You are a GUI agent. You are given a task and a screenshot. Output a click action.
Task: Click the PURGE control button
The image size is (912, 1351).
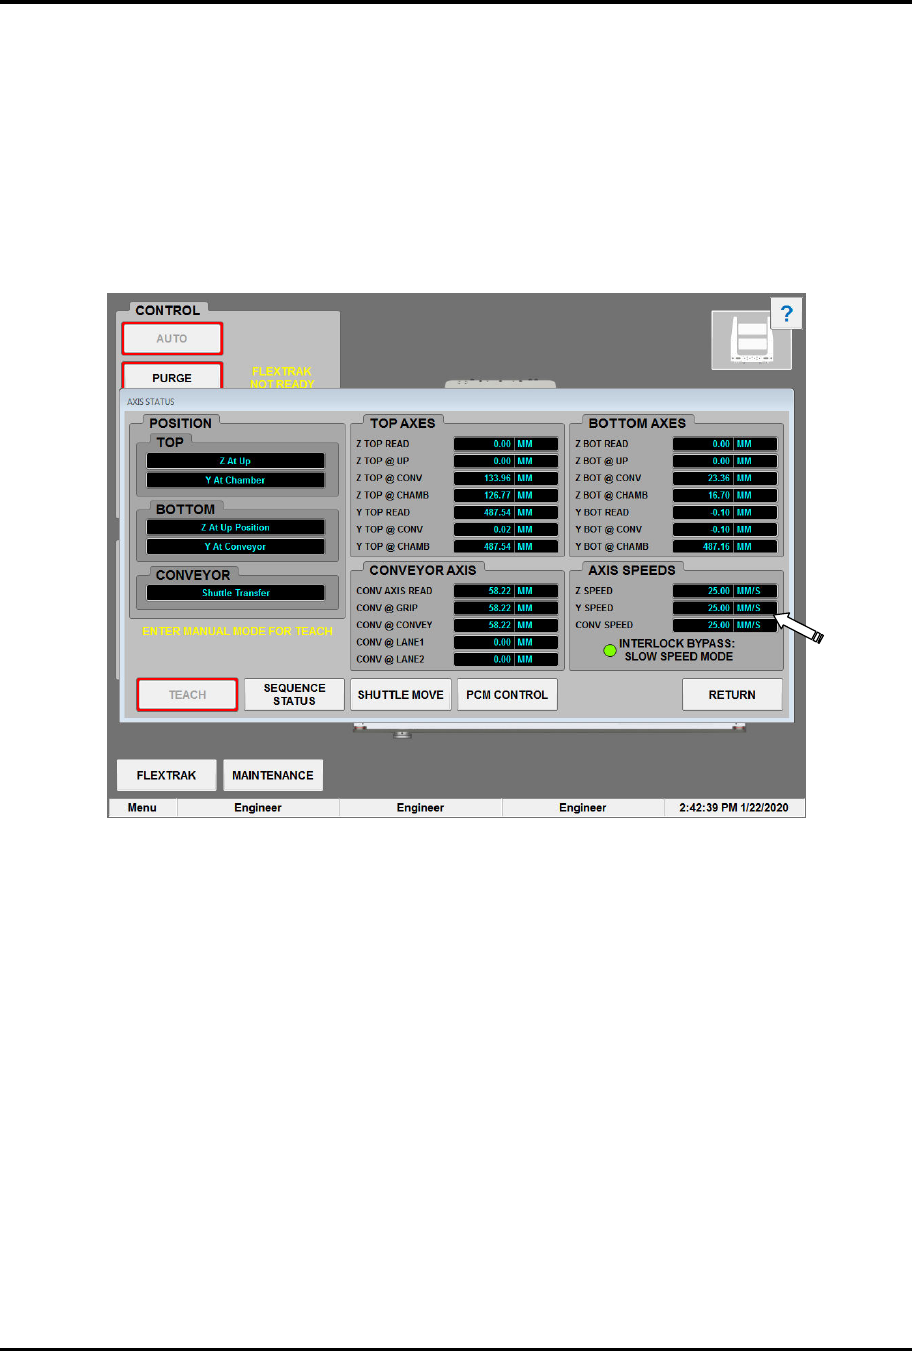click(172, 377)
